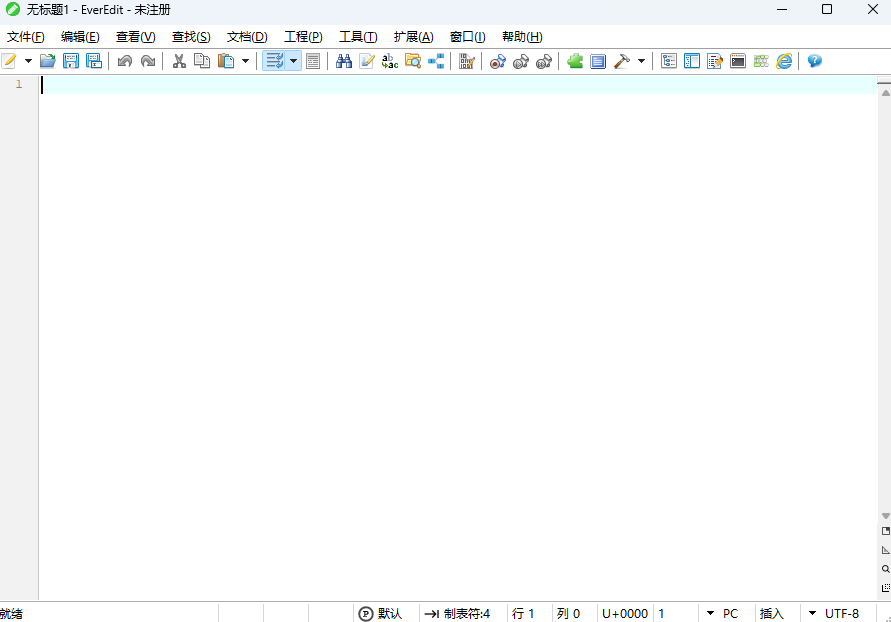Open Help via the question mark icon
891x622 pixels.
[x=814, y=60]
